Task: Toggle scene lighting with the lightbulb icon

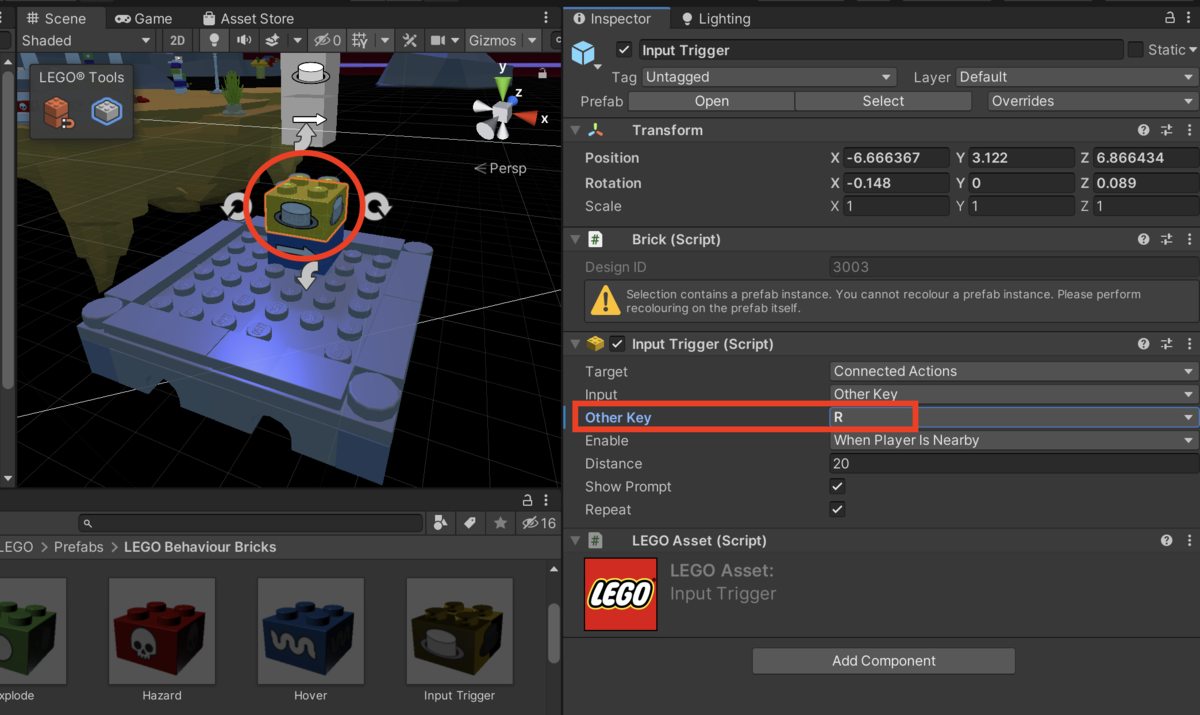Action: [x=213, y=41]
